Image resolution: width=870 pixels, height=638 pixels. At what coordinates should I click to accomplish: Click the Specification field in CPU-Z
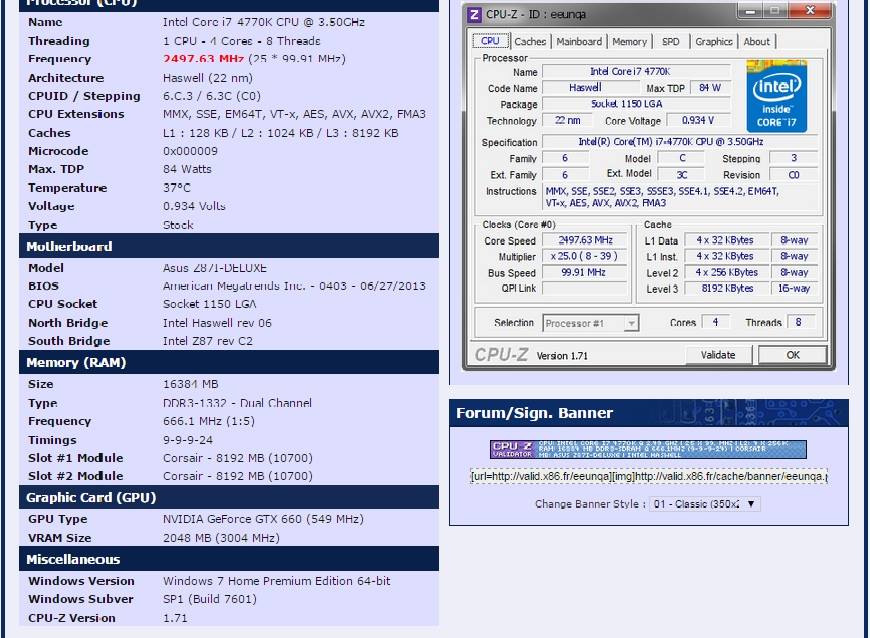click(680, 142)
